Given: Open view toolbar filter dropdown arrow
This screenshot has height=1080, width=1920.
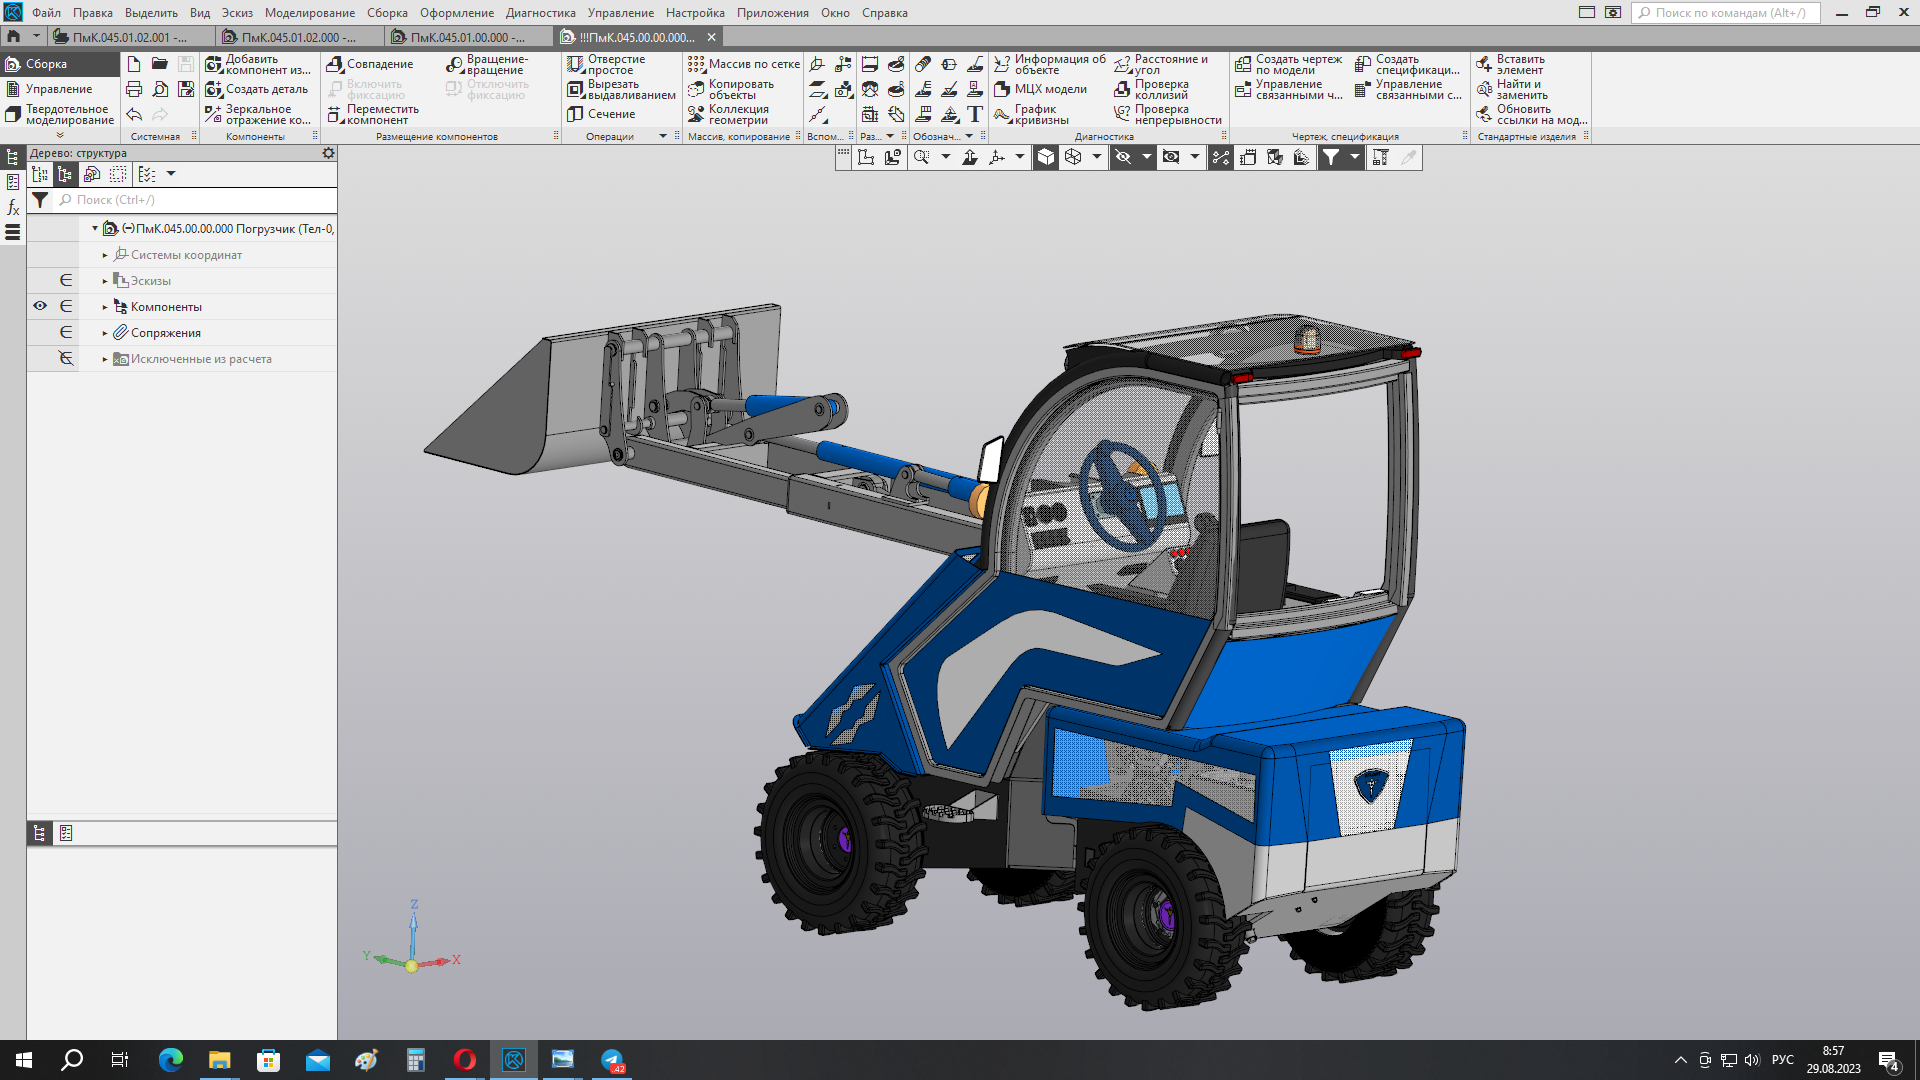Looking at the screenshot, I should (x=1355, y=157).
